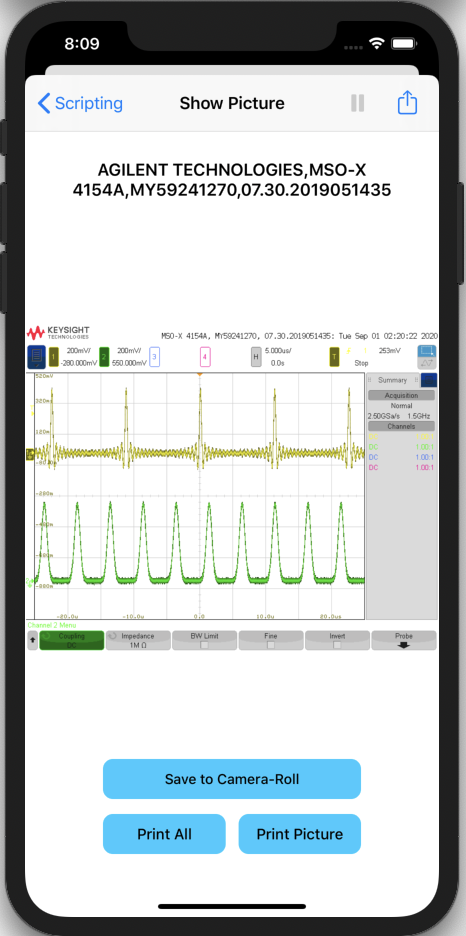Tap the Print Picture button
Viewport: 466px width, 936px height.
tap(300, 834)
